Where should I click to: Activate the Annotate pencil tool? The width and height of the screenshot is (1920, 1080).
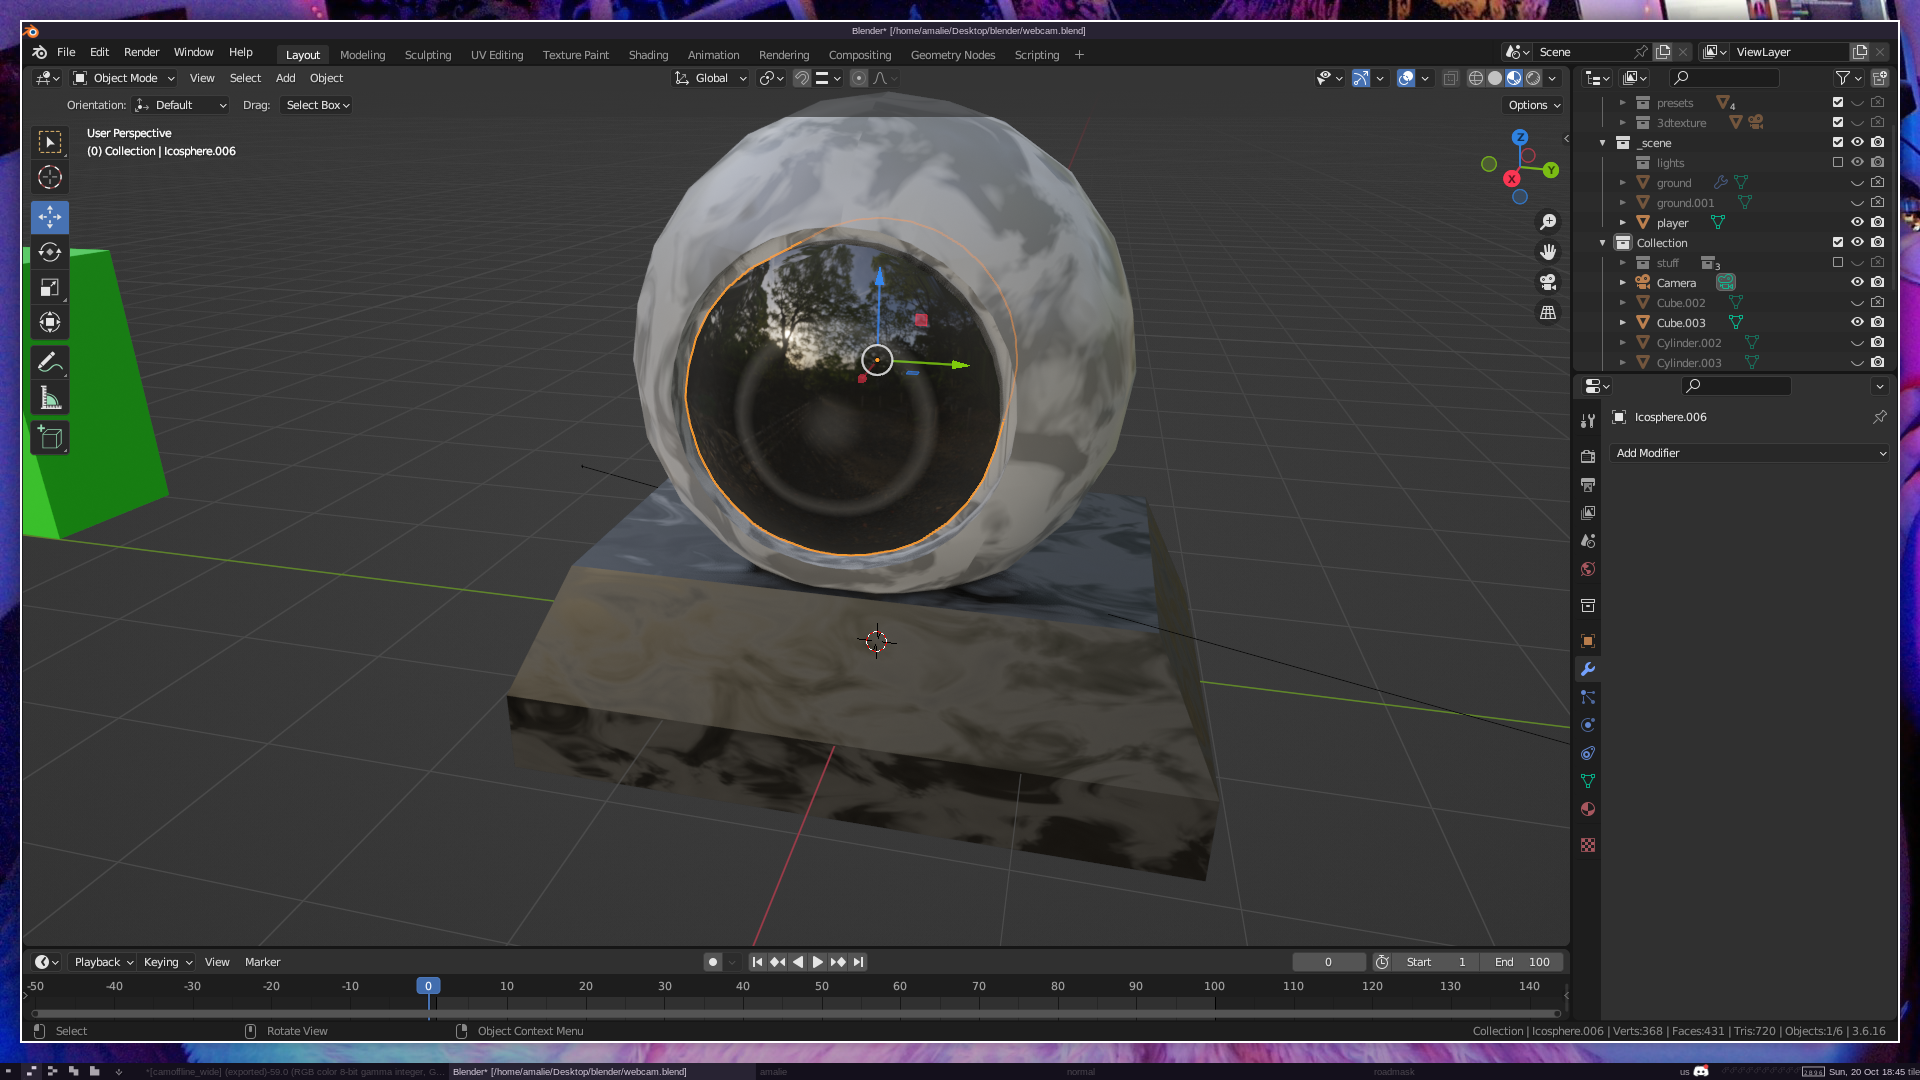point(50,362)
